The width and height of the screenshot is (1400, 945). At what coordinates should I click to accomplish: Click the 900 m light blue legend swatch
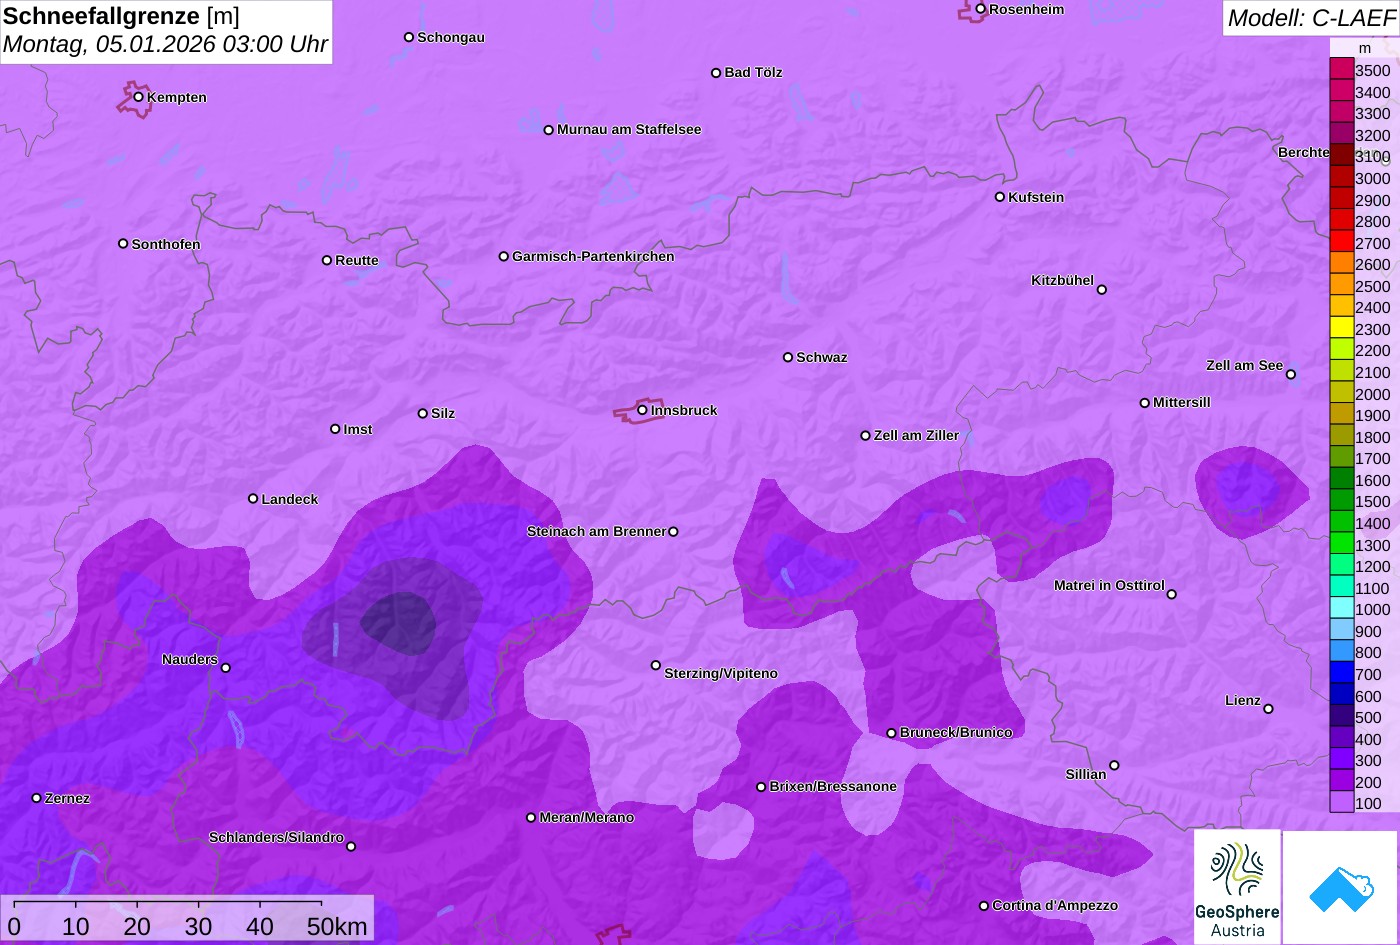click(1342, 630)
